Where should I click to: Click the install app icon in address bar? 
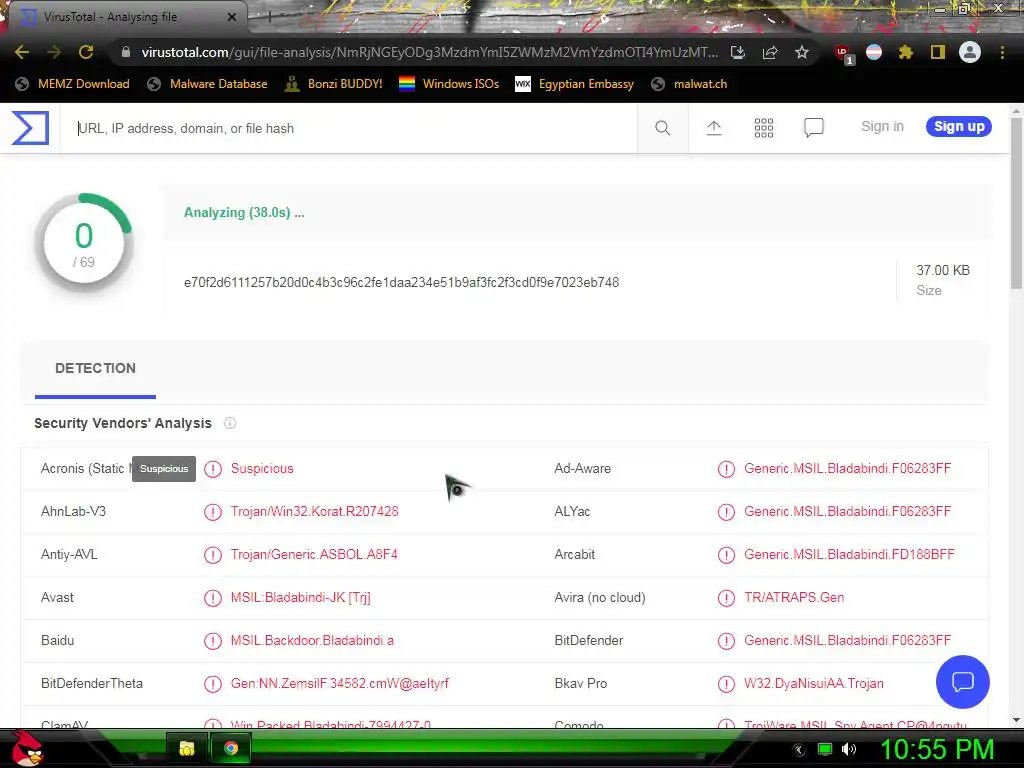738,52
